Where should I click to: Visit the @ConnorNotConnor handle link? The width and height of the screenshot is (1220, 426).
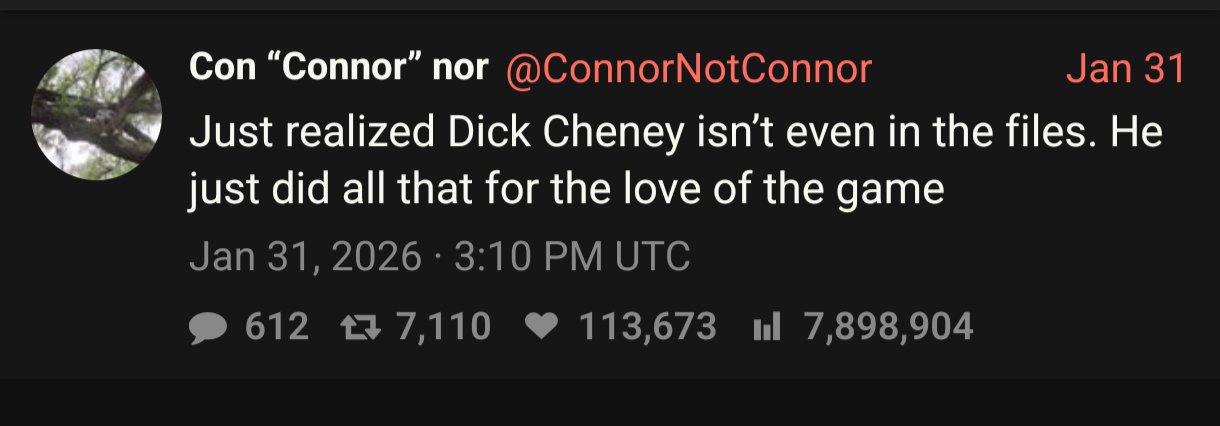(x=689, y=69)
